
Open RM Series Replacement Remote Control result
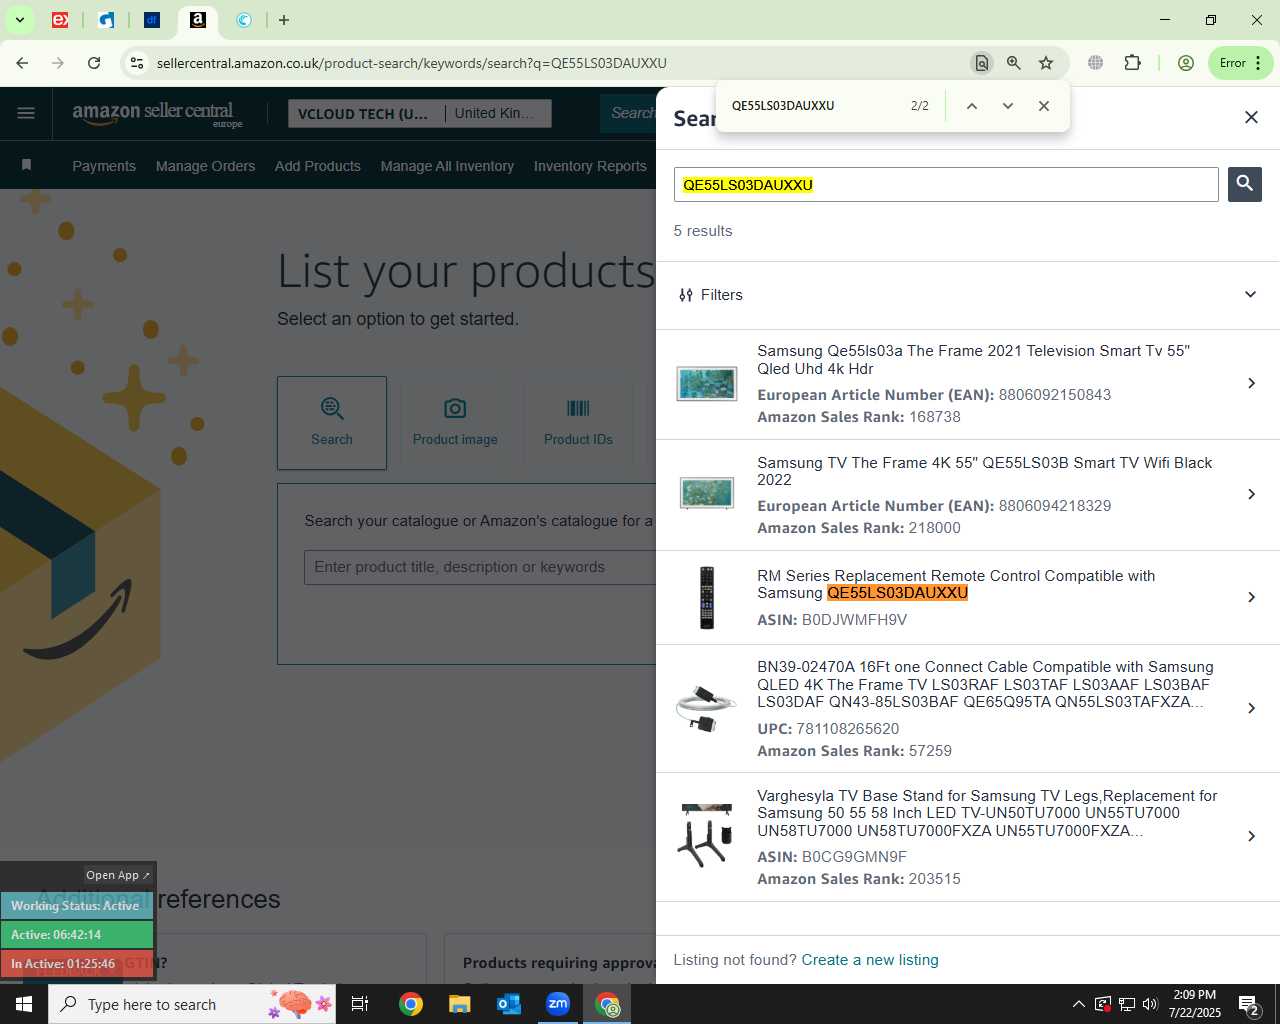click(967, 597)
